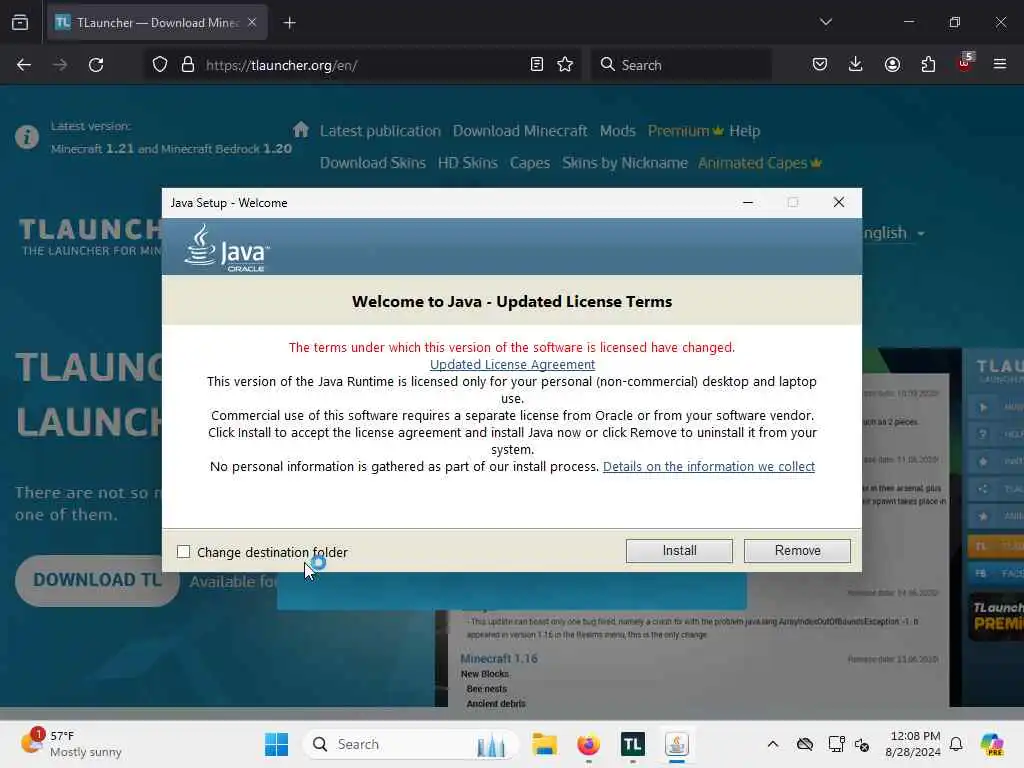Minimize the Java Setup window
The height and width of the screenshot is (768, 1024).
click(x=748, y=202)
